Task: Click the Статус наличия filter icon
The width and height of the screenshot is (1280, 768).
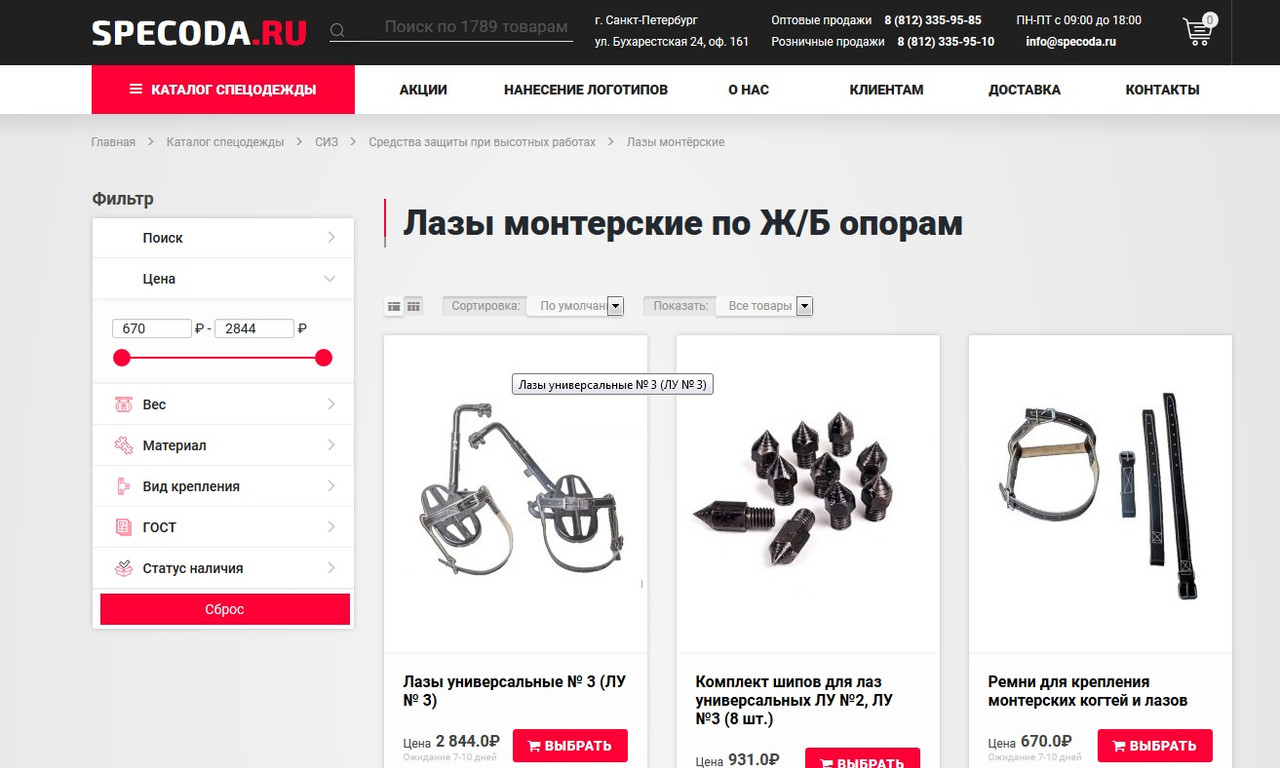Action: click(123, 568)
